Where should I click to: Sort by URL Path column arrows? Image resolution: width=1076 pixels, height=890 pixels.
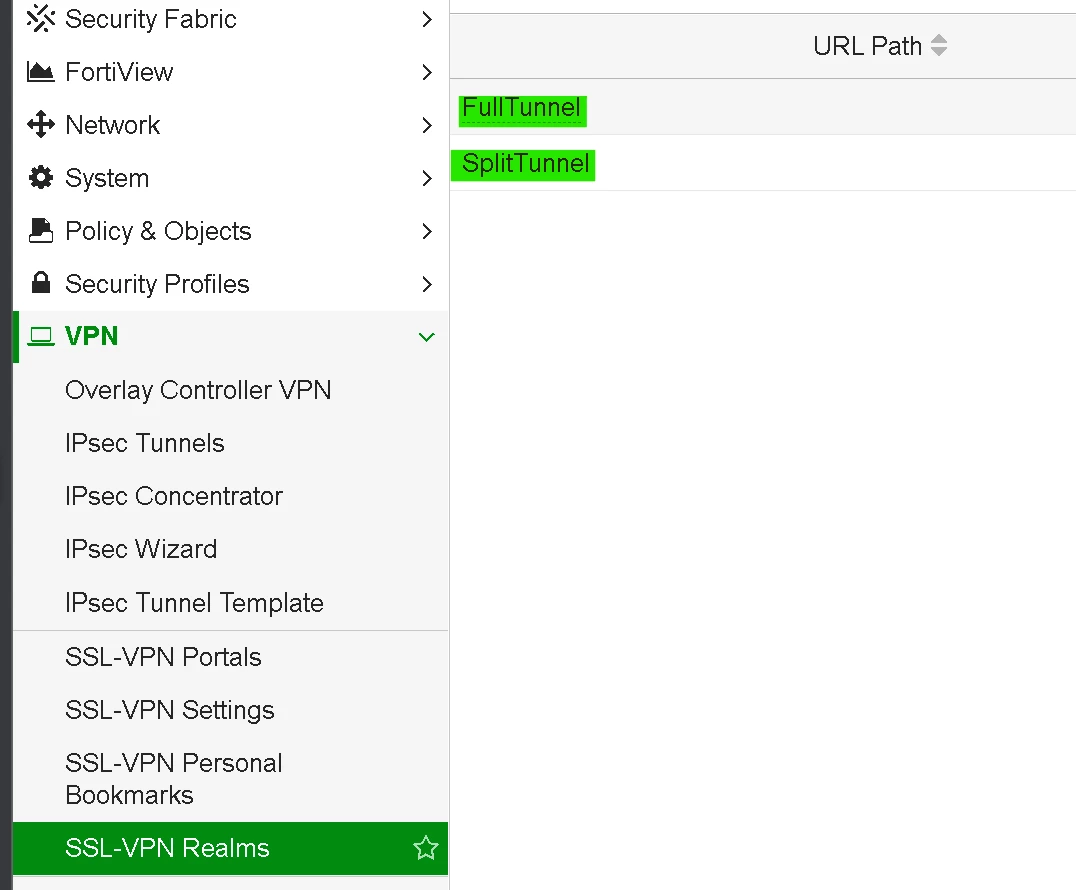point(939,45)
